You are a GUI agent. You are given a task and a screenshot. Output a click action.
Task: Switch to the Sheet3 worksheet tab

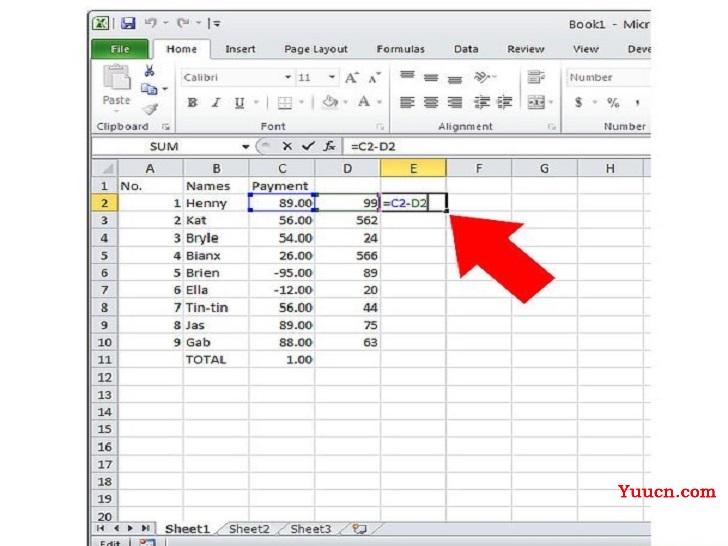click(311, 529)
